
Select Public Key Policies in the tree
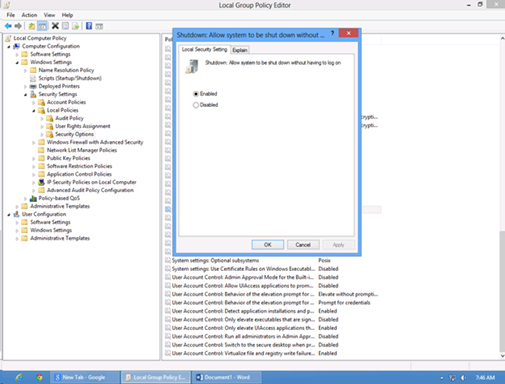coord(68,158)
